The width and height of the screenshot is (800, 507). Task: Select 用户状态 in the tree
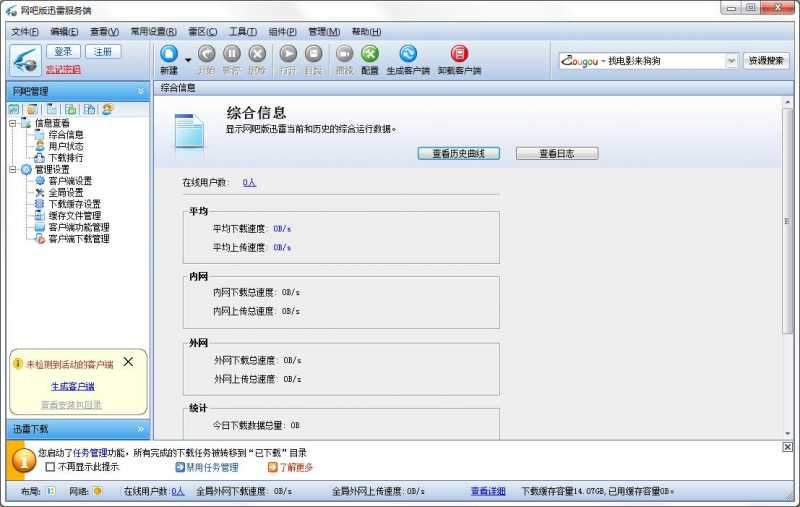[x=66, y=146]
